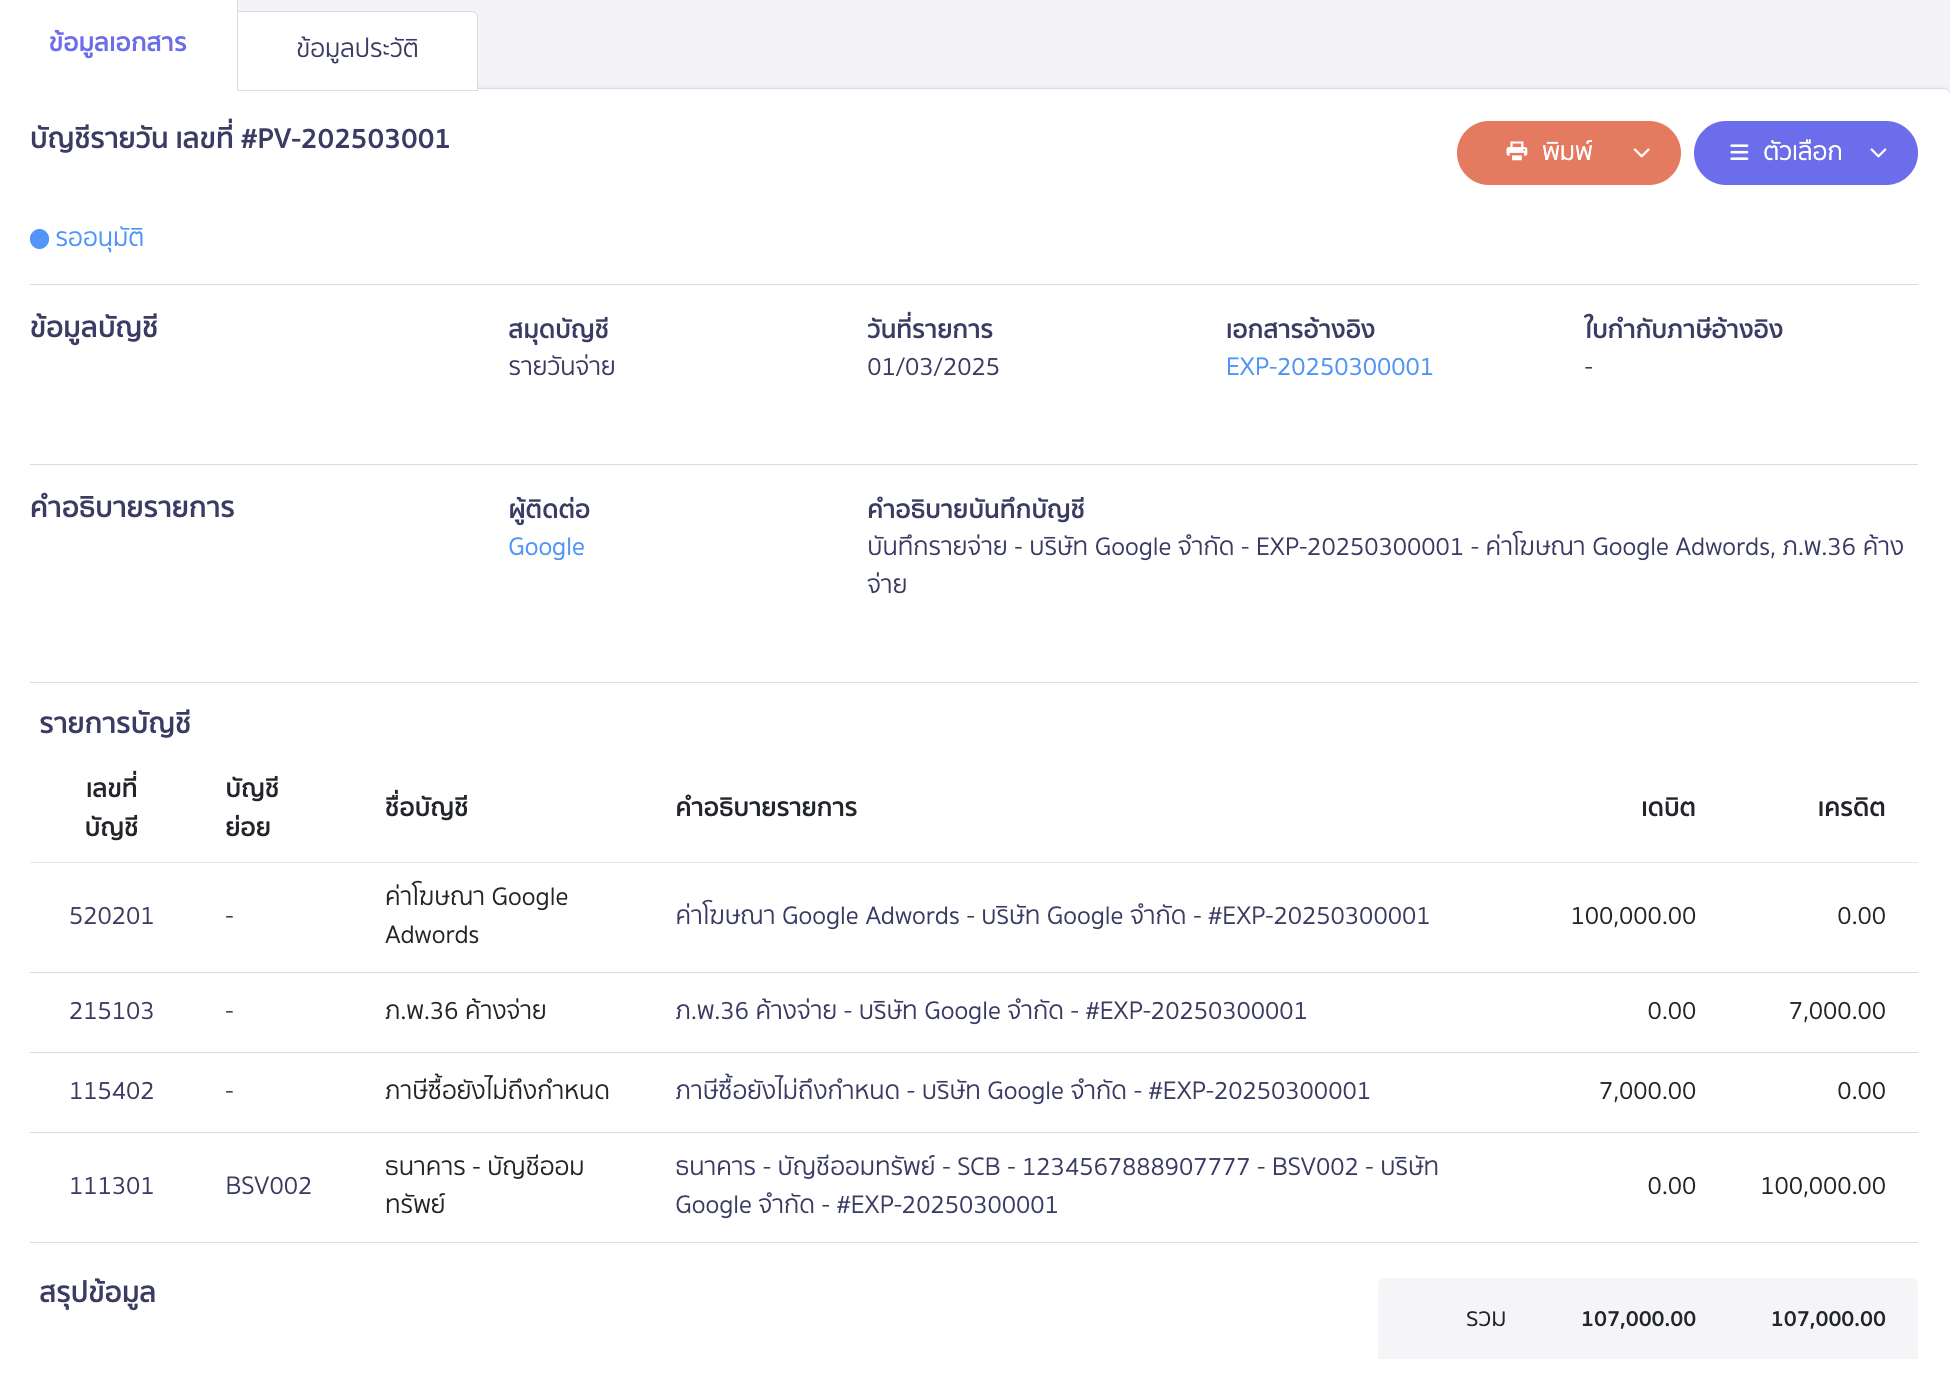Switch to the ข้อมูลประวัติ tab
The width and height of the screenshot is (1950, 1380).
(x=357, y=49)
